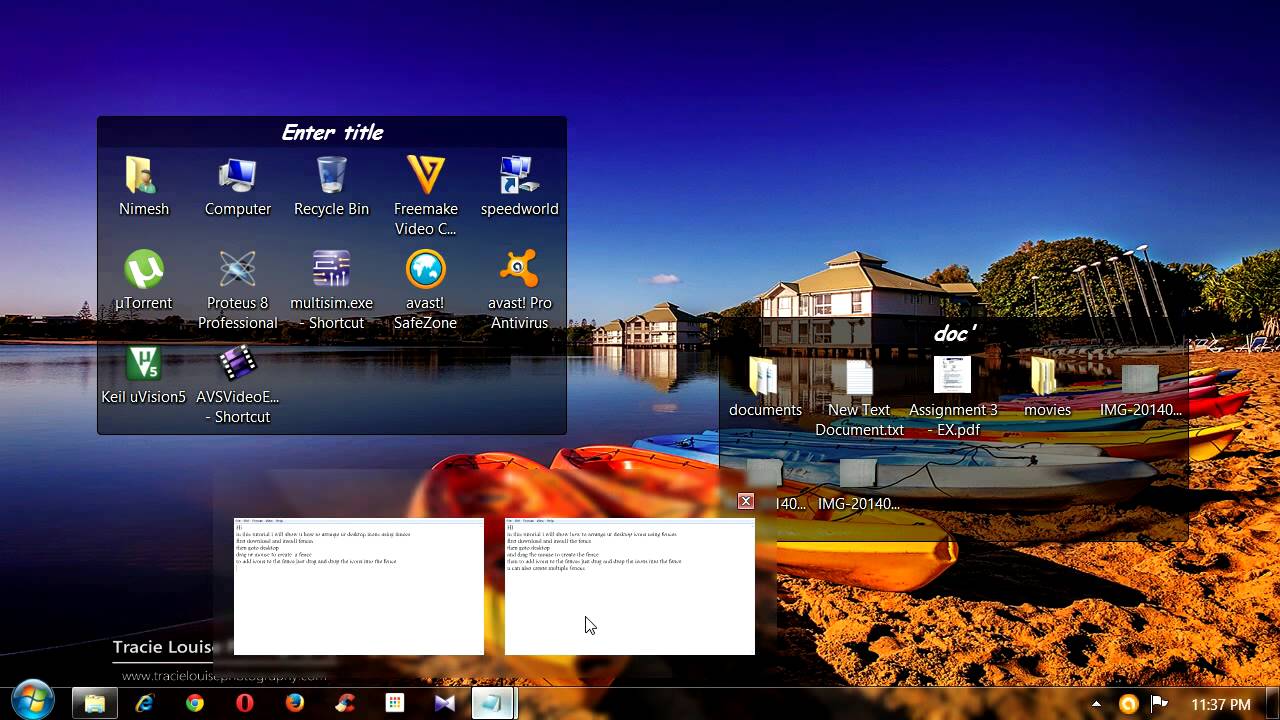Click the "doc'" fence title
The height and width of the screenshot is (720, 1280).
click(x=954, y=334)
